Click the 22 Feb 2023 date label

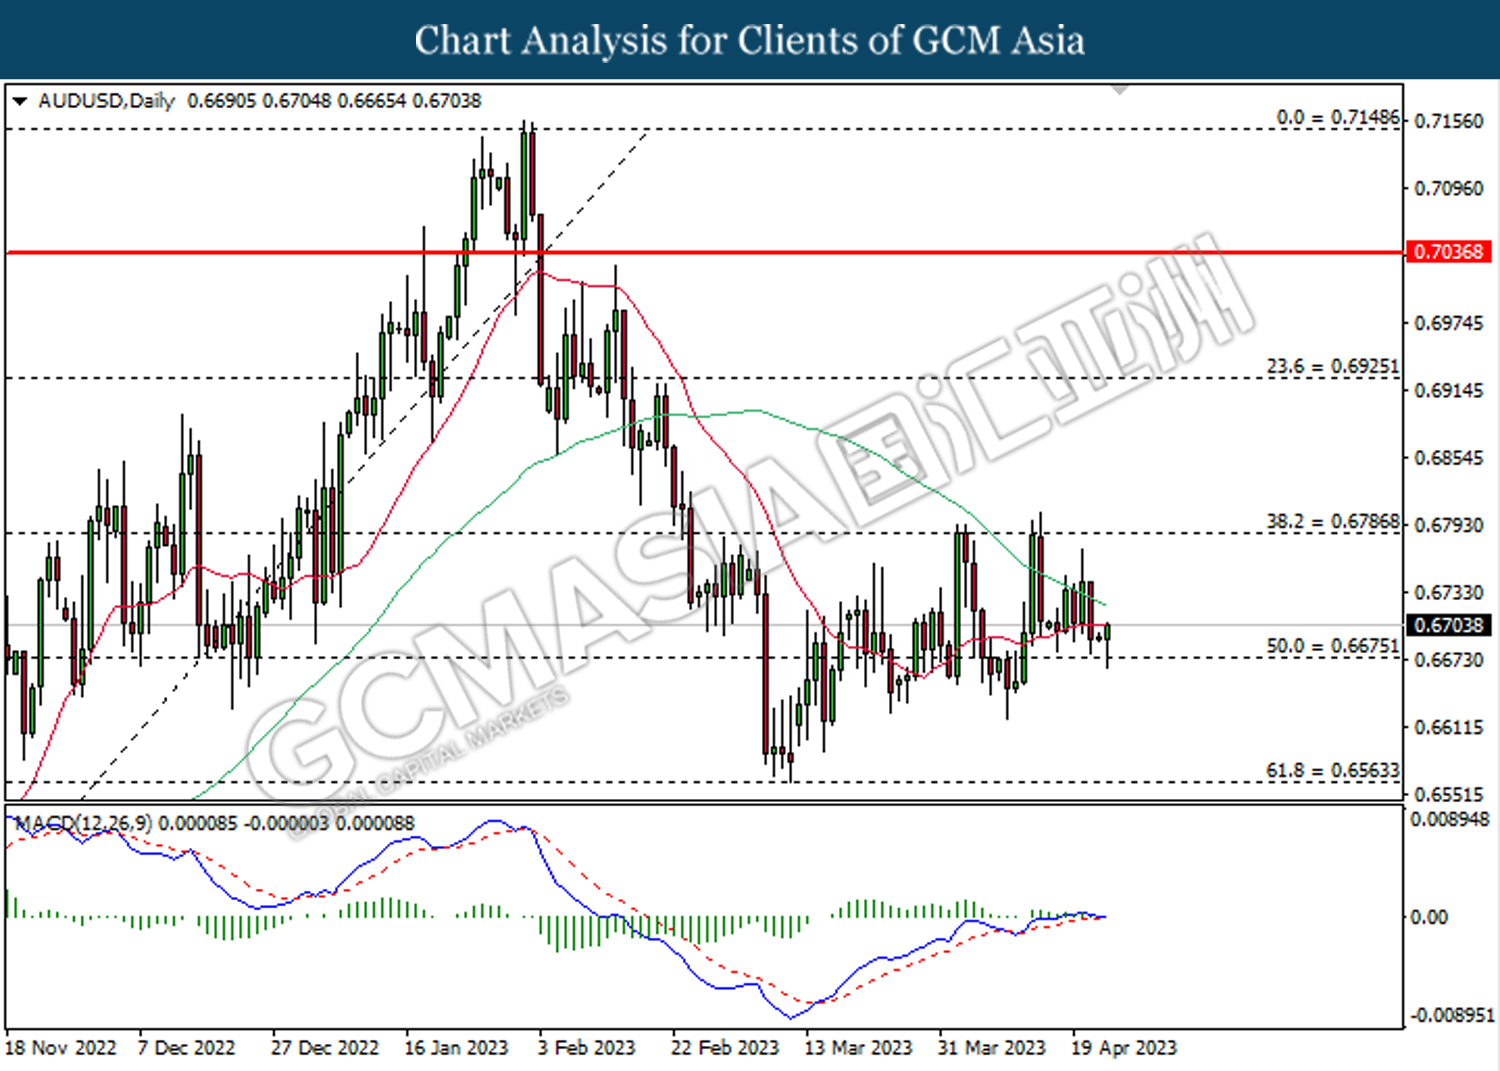tap(725, 1048)
